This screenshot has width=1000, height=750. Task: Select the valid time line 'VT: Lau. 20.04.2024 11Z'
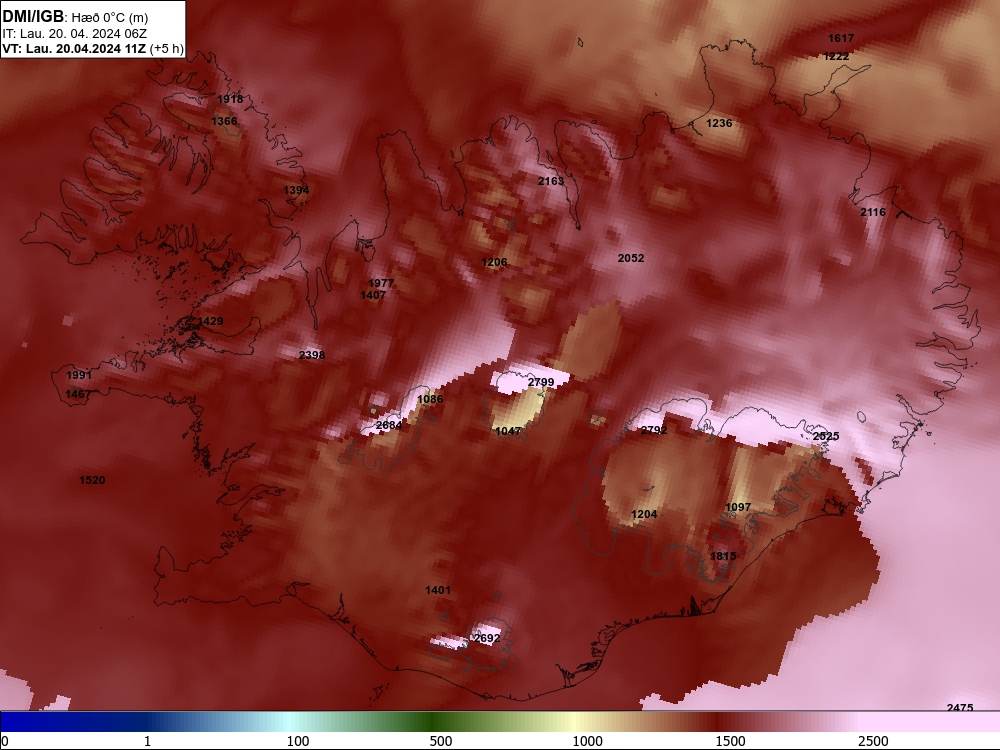(74, 49)
